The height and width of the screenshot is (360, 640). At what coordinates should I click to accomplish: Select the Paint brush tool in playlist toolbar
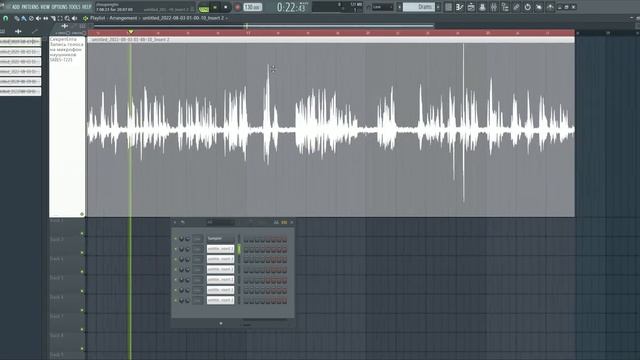point(24,18)
